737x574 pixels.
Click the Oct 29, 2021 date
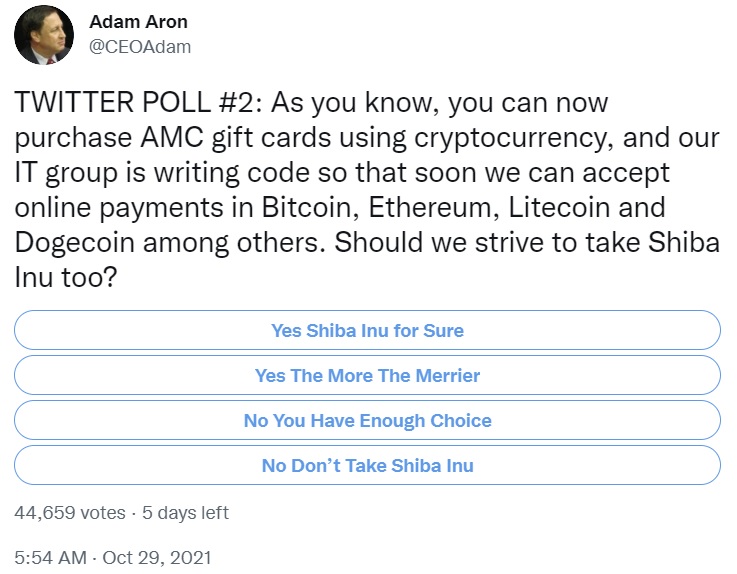157,557
